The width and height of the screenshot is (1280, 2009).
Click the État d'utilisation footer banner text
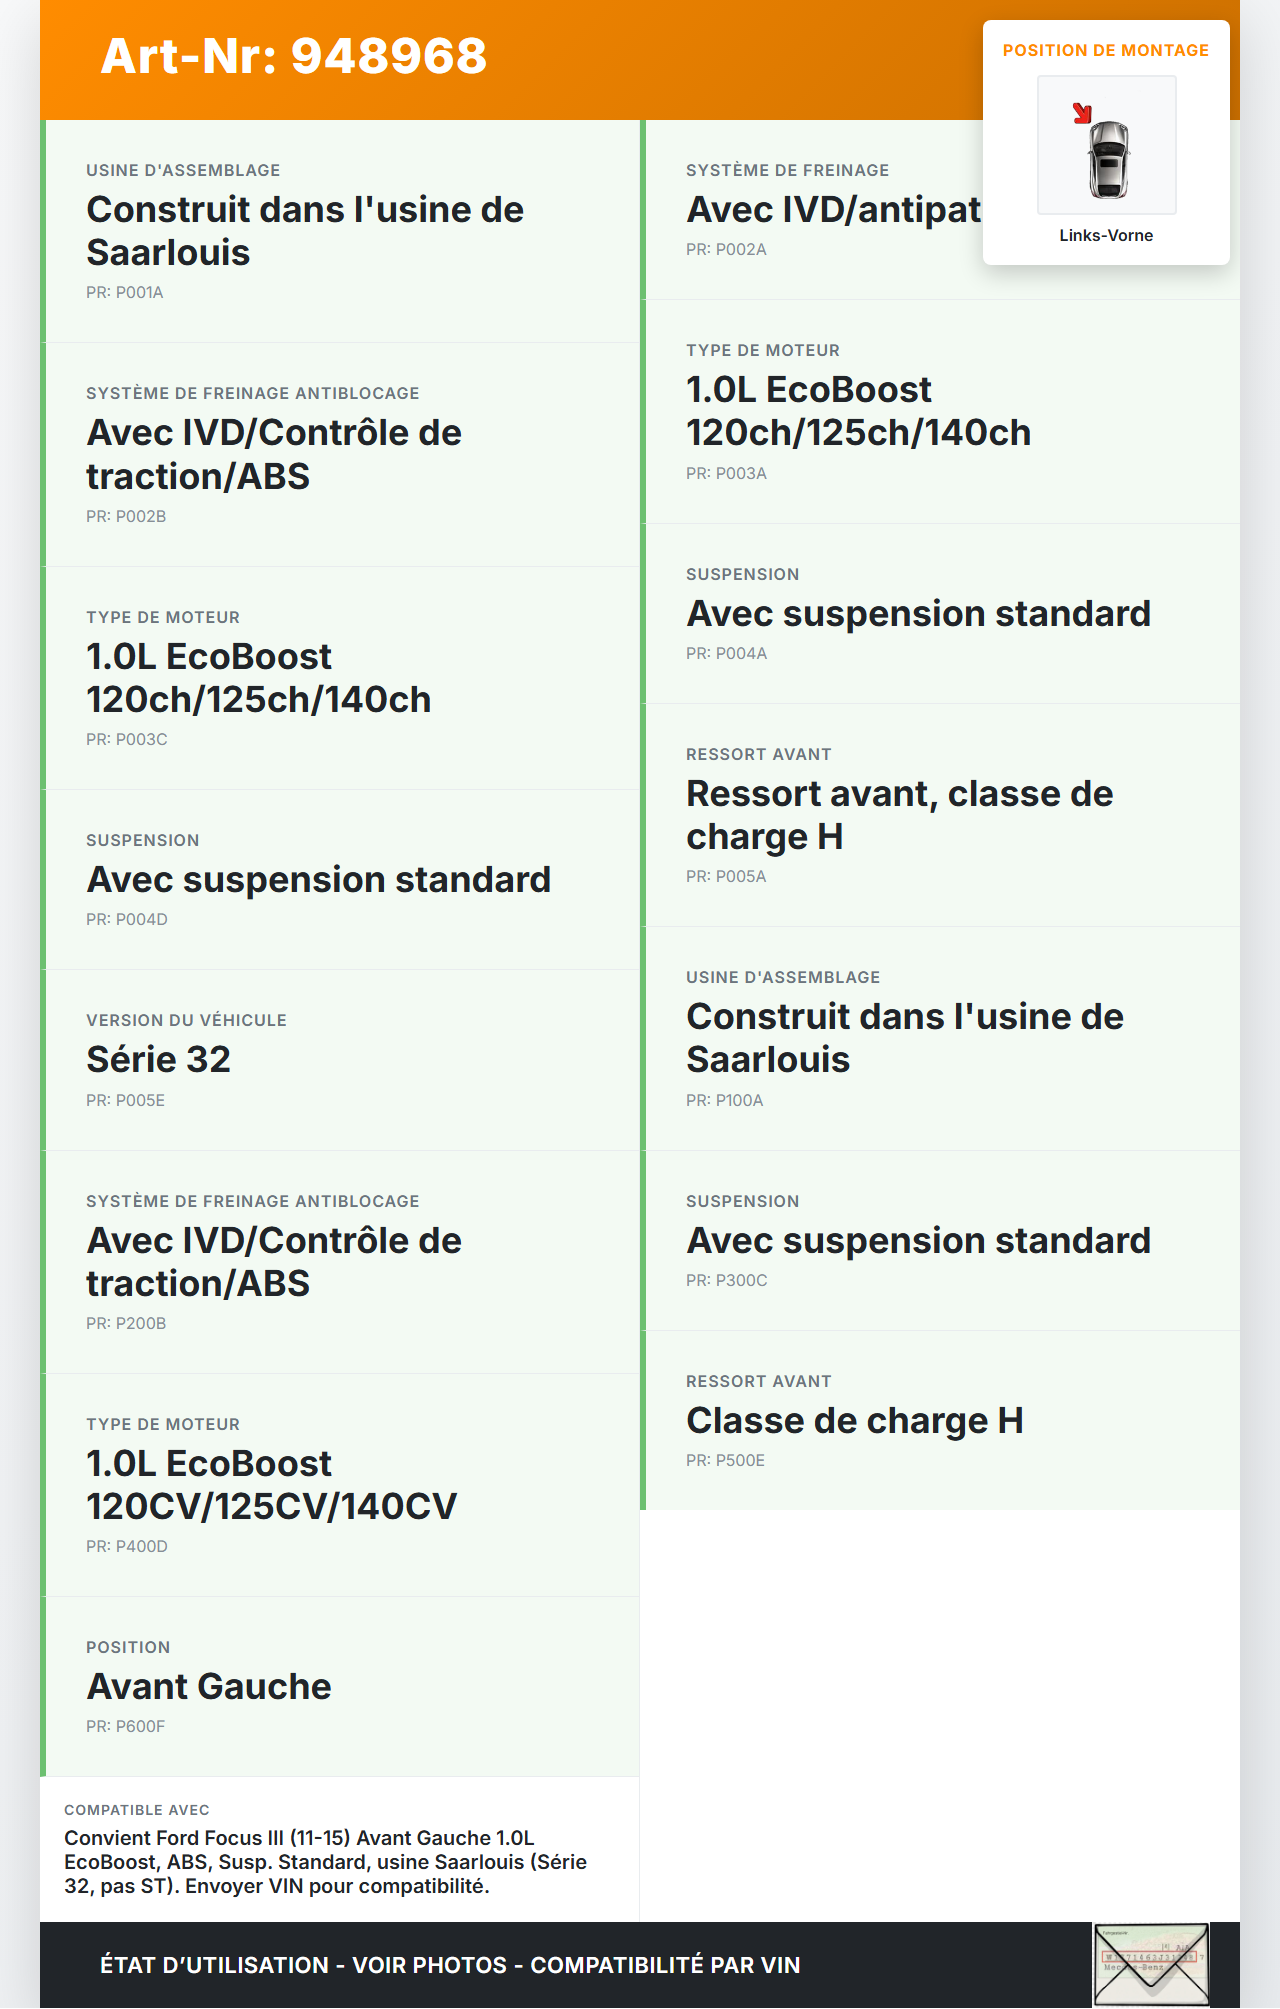tap(450, 1965)
